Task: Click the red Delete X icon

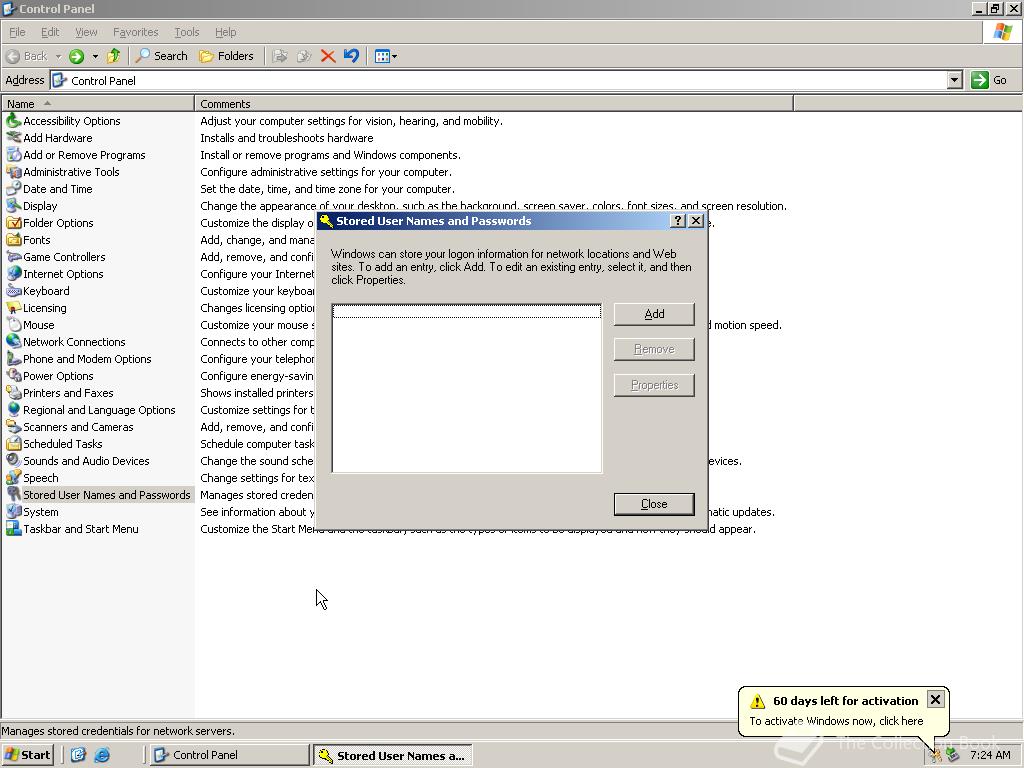Action: (328, 56)
